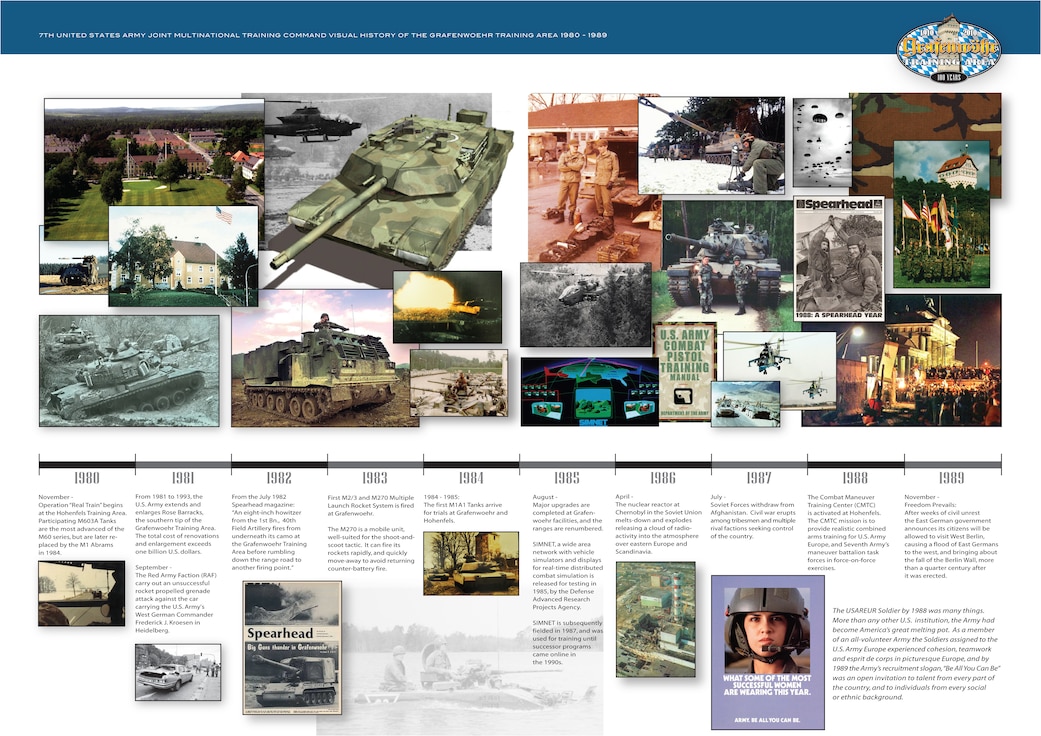Click the 'M270 is a mobile unit' paragraph

370,549
